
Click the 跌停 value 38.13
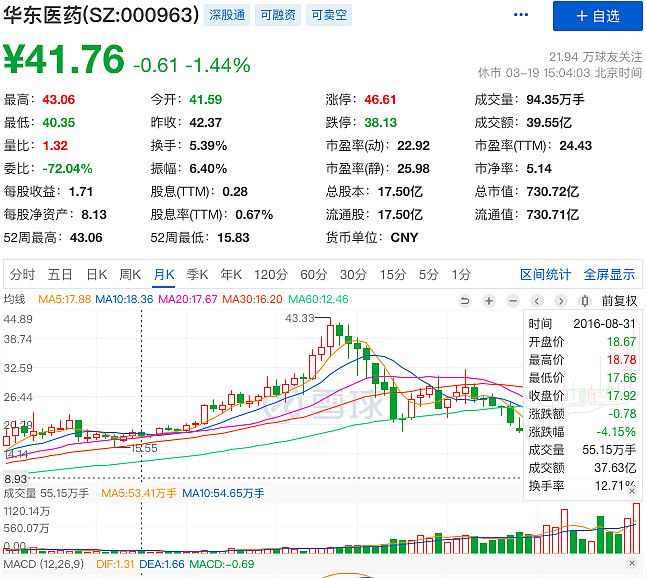pyautogui.click(x=380, y=123)
